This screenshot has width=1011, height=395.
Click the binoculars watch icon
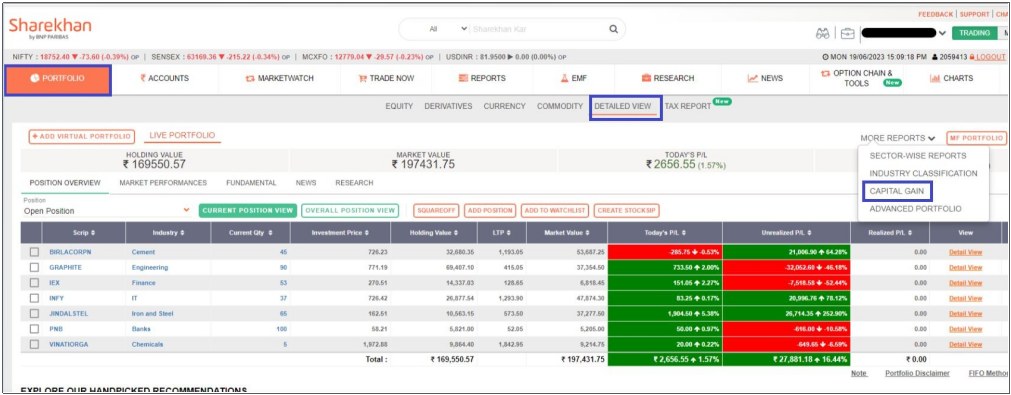pyautogui.click(x=822, y=34)
